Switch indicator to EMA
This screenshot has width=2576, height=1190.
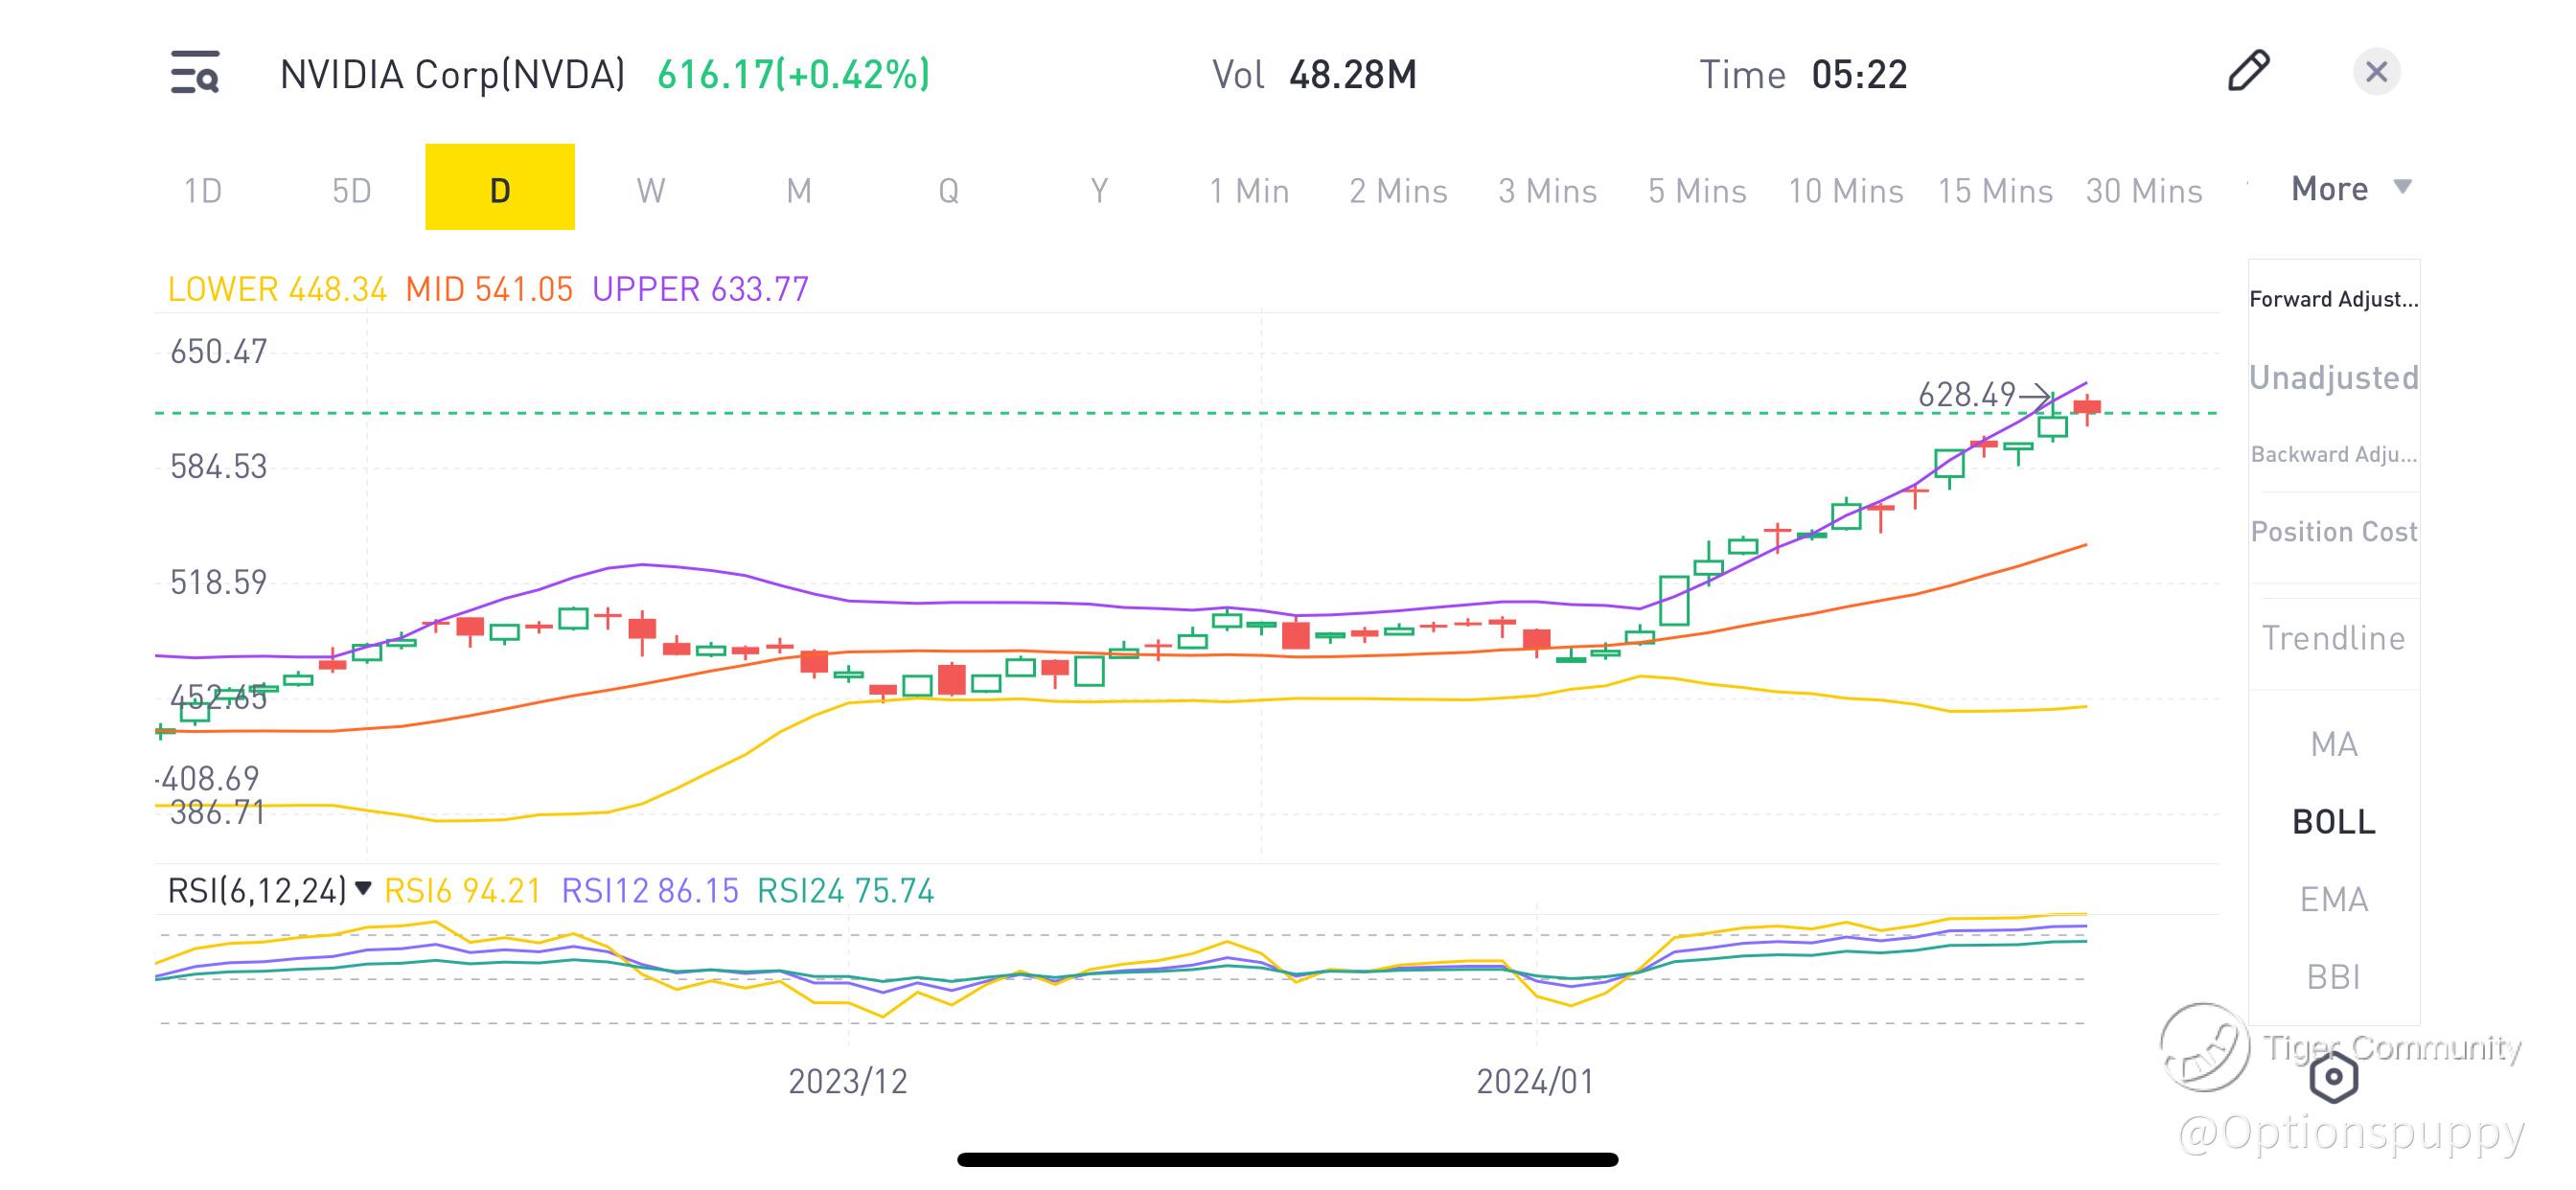point(2333,899)
